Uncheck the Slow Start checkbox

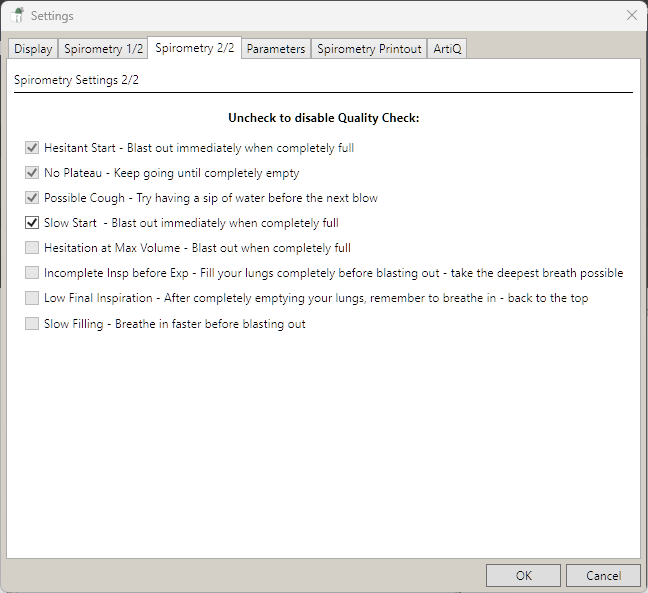[x=32, y=223]
